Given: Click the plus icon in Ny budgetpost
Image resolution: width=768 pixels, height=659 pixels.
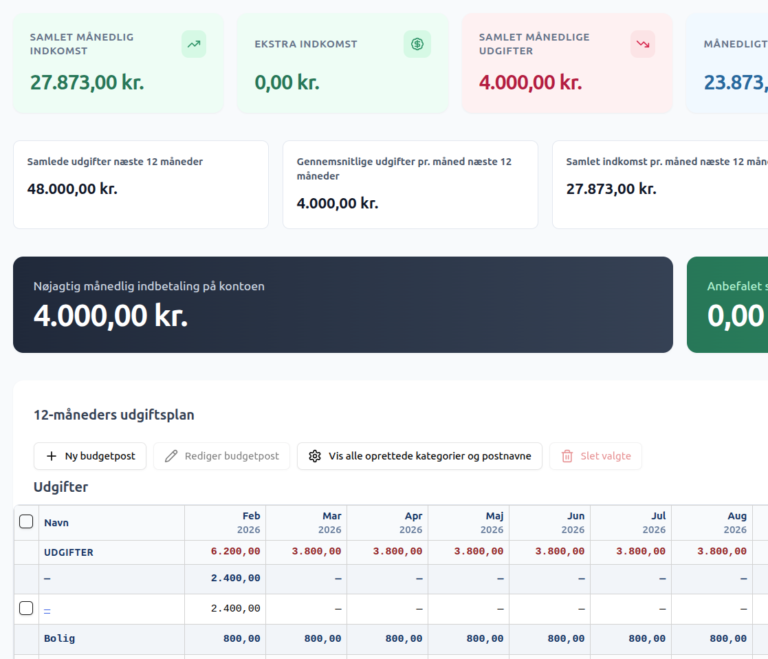Looking at the screenshot, I should tap(51, 456).
